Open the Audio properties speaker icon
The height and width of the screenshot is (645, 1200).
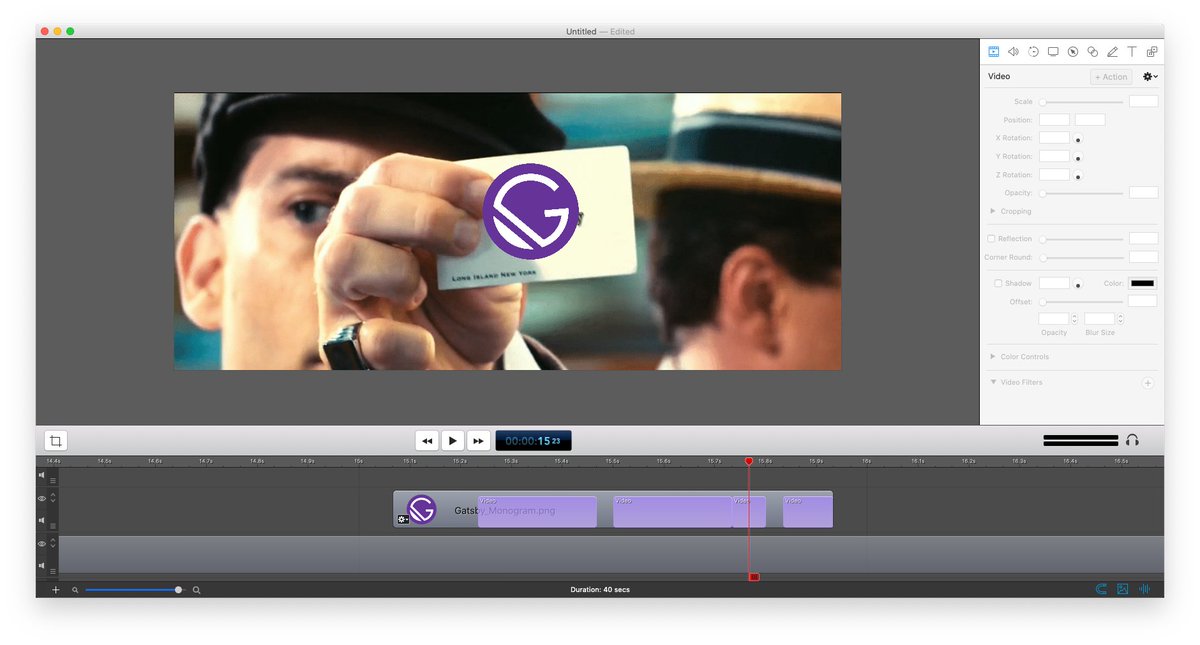(1013, 51)
